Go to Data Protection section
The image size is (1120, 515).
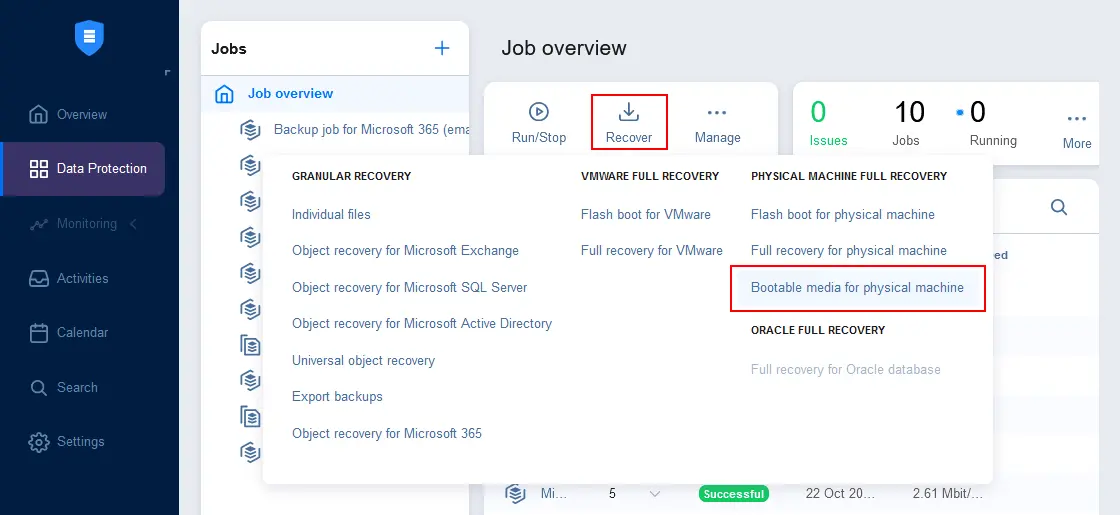point(84,169)
